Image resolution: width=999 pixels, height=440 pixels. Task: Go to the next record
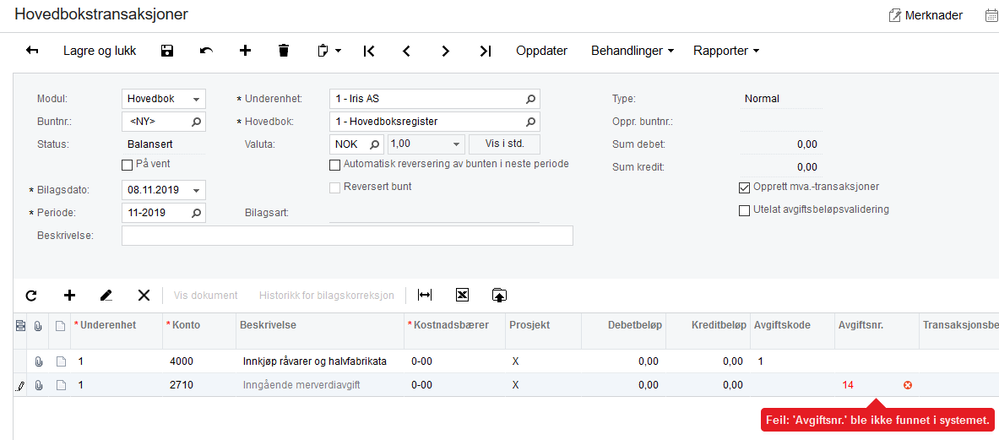[446, 51]
